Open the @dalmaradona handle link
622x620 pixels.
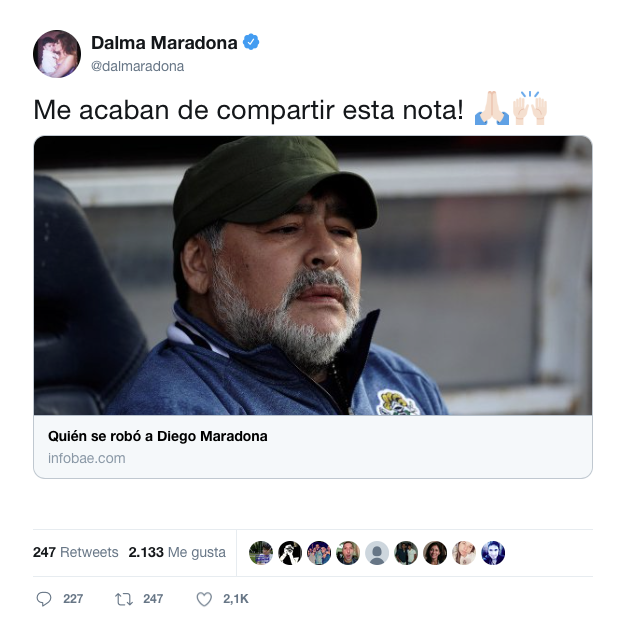(137, 66)
